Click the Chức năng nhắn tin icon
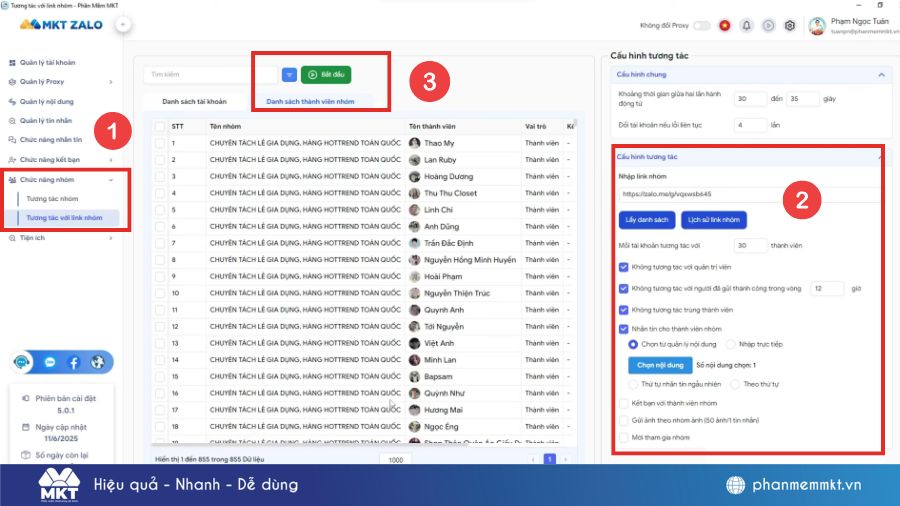This screenshot has height=506, width=900. click(x=12, y=140)
